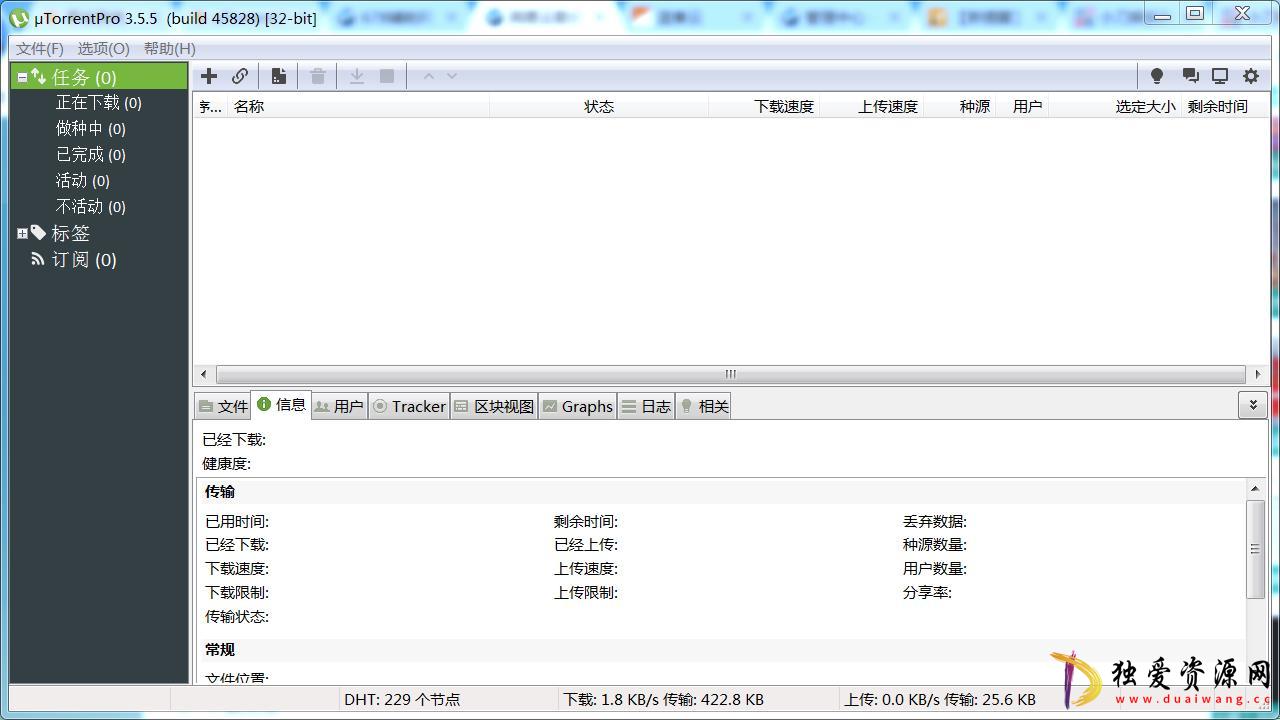Click torrent list scrollbar right arrow
1280x720 pixels.
[1258, 374]
